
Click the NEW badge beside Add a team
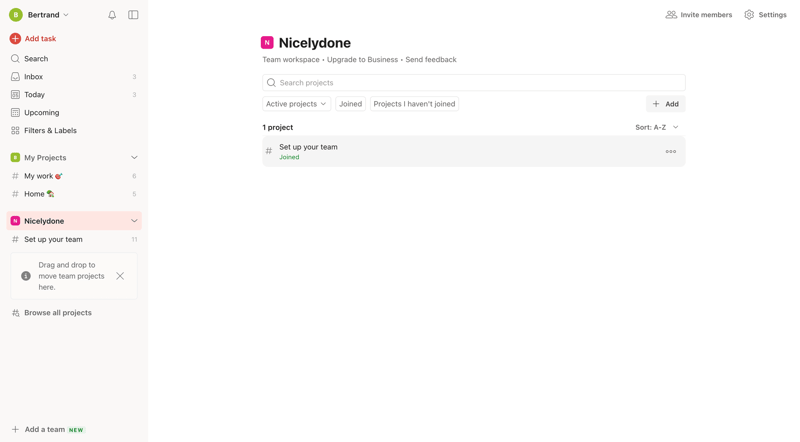coord(76,430)
